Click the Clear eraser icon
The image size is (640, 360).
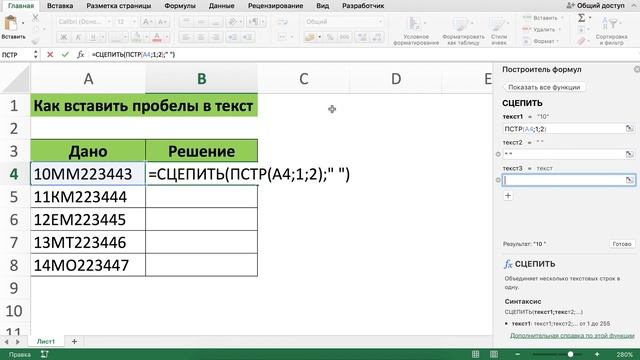click(581, 41)
